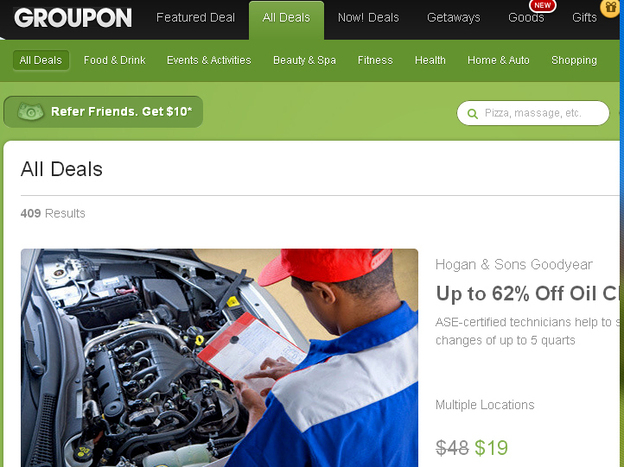Go to the Getaways tab
Image resolution: width=624 pixels, height=467 pixels.
pyautogui.click(x=453, y=18)
